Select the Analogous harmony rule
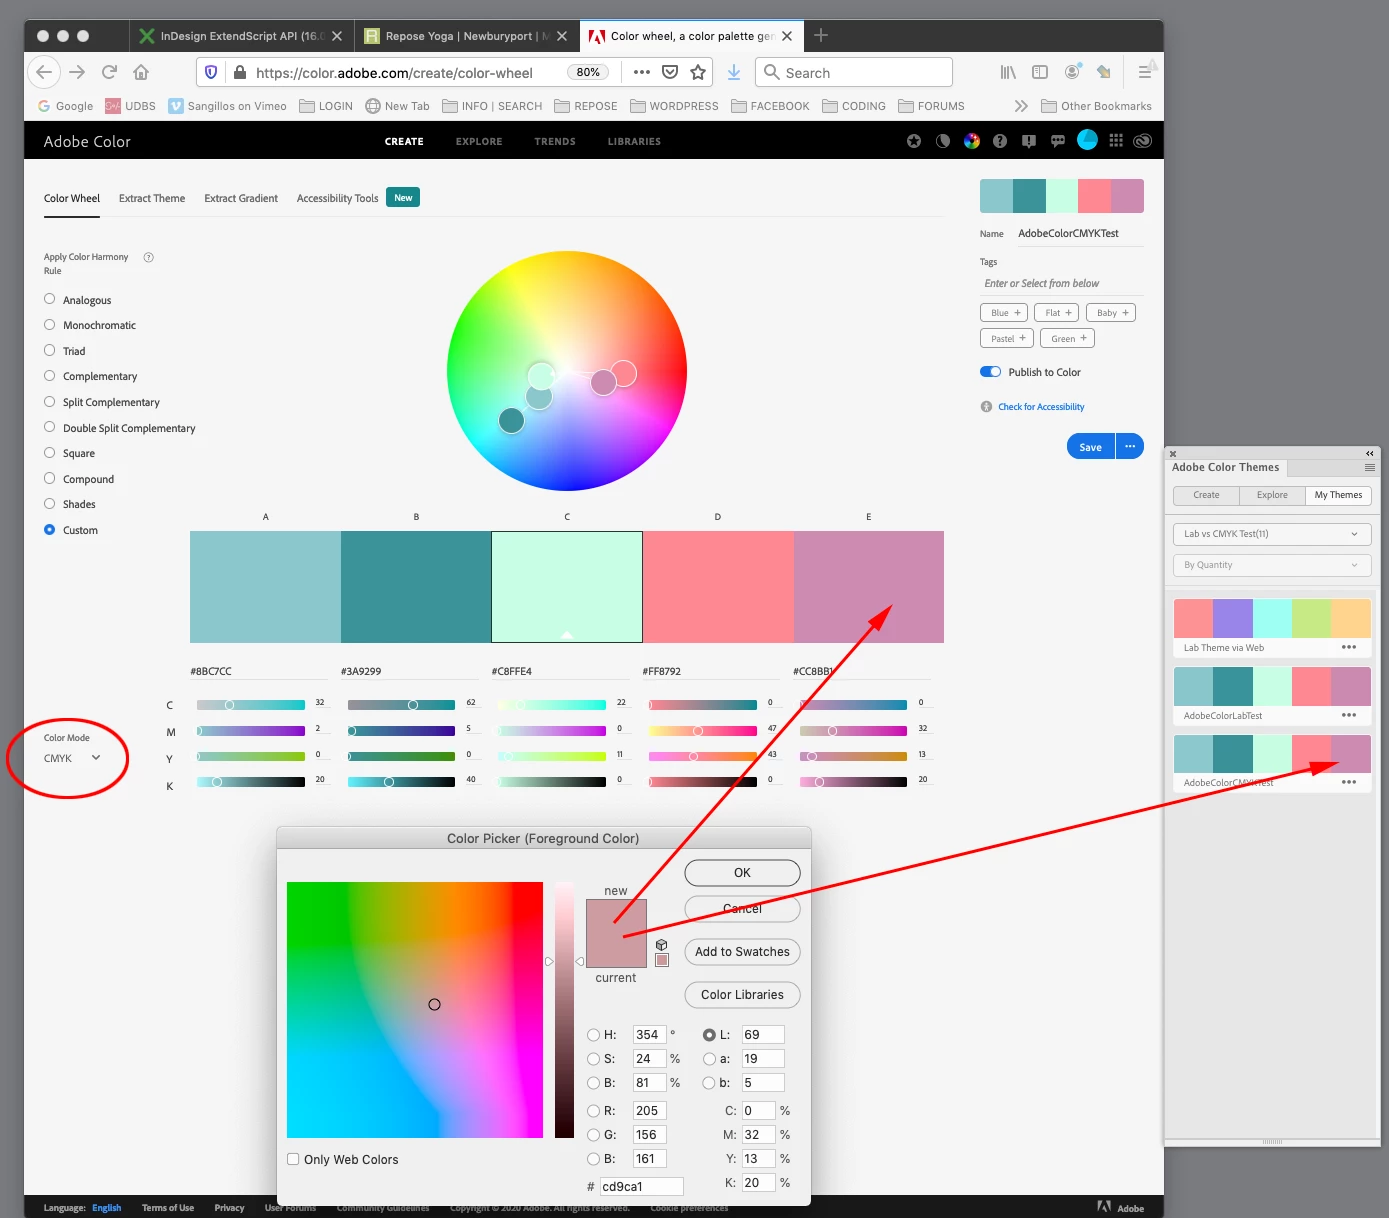 tap(50, 299)
